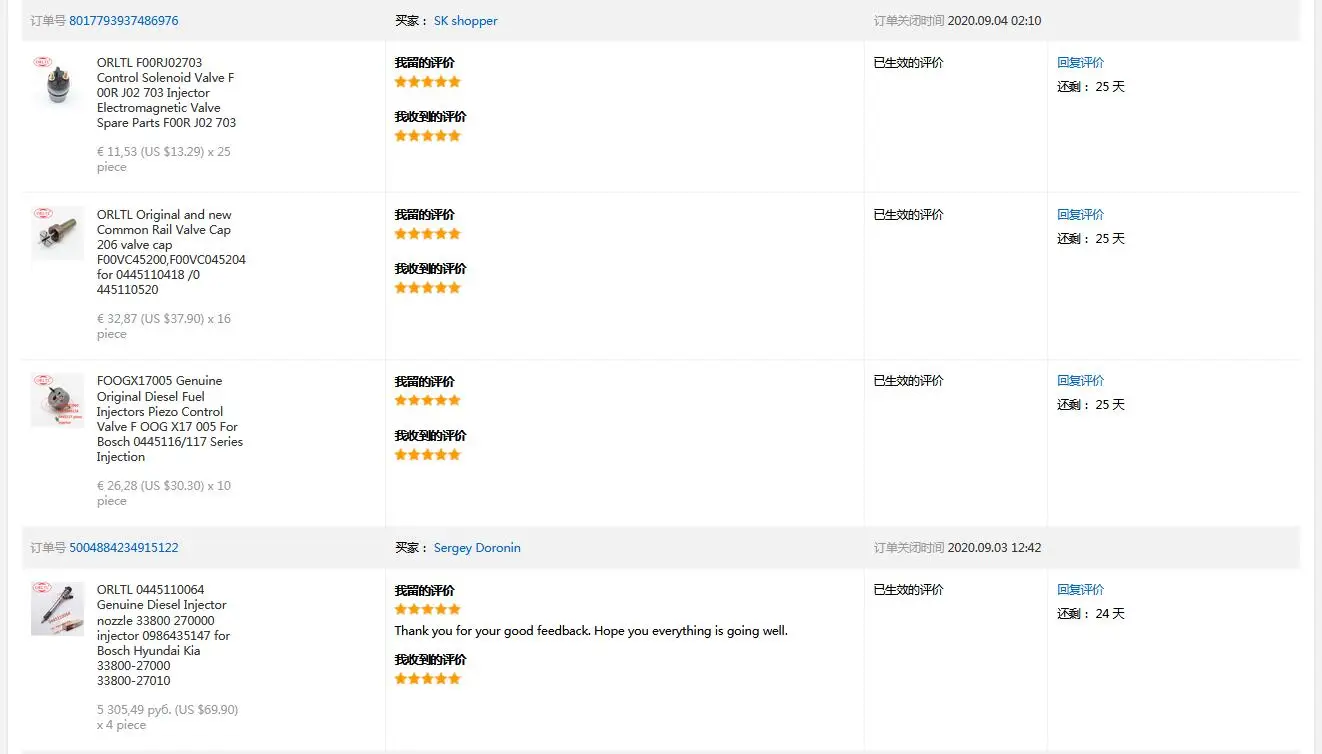Click 回复评价 for the FOOGX17005 piezo valve
Screen dimensions: 1322x754
click(x=1080, y=381)
